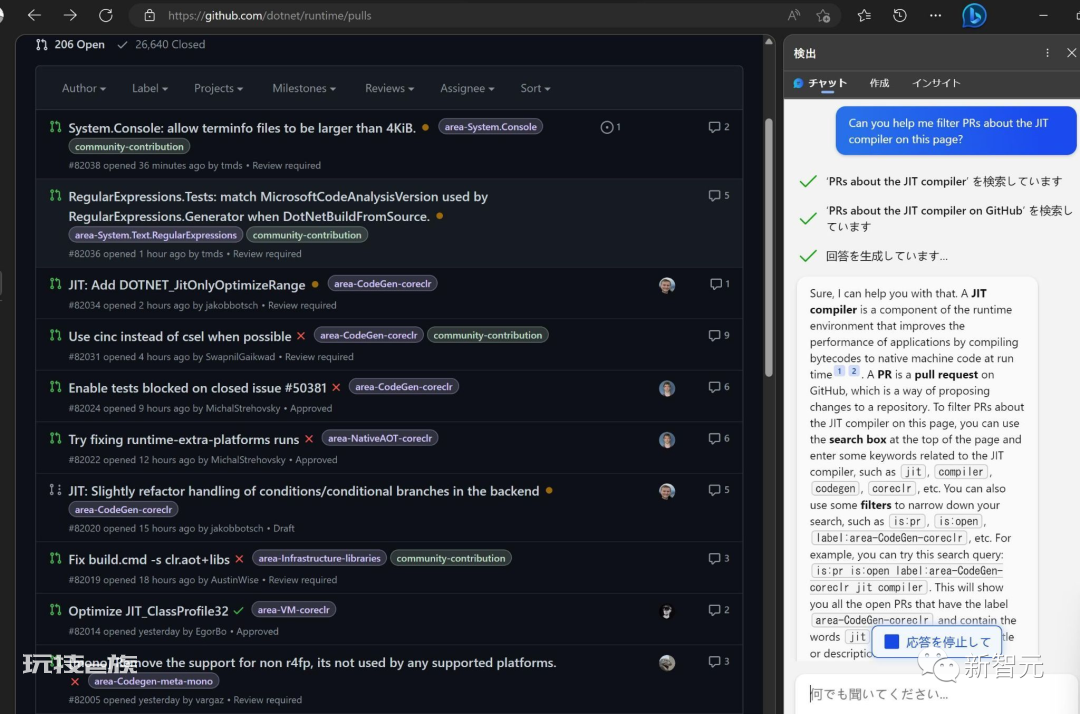Open linked issue count of System.Console PR
The image size is (1080, 714).
(x=610, y=127)
